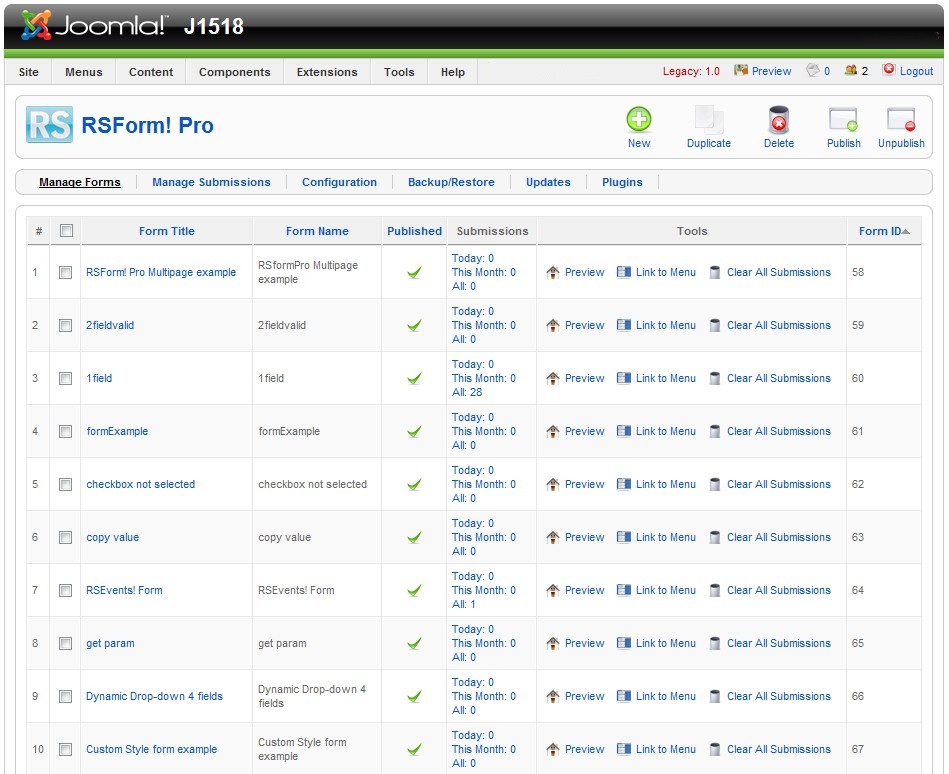Open the Custom Style form example link
Screen dimensions: 949x774
click(151, 749)
